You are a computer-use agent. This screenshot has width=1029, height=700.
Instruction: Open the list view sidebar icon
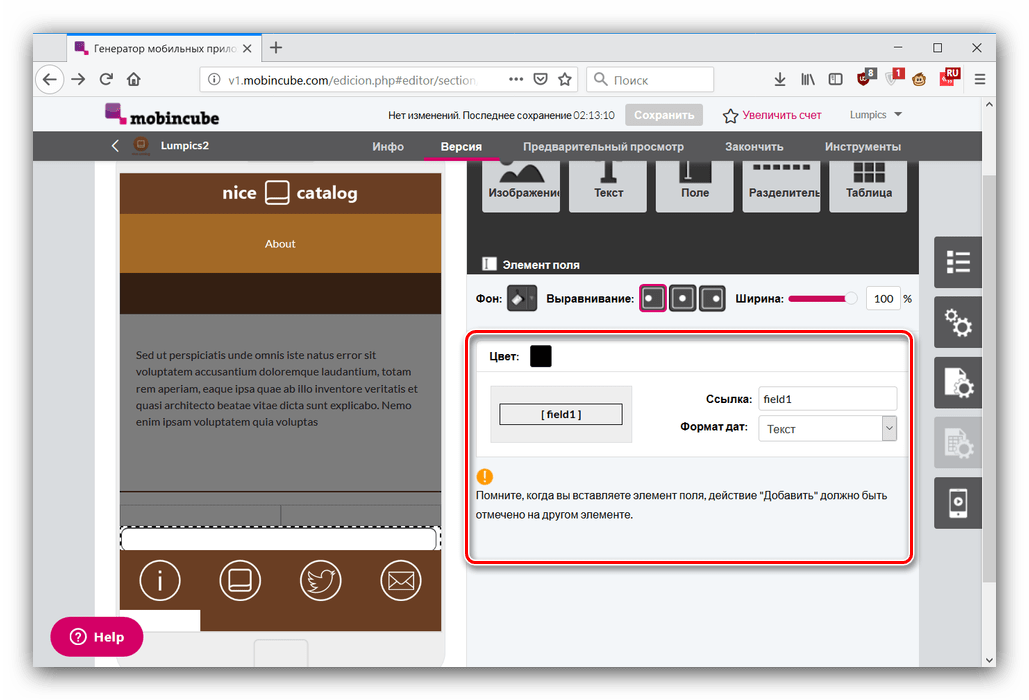click(x=957, y=262)
